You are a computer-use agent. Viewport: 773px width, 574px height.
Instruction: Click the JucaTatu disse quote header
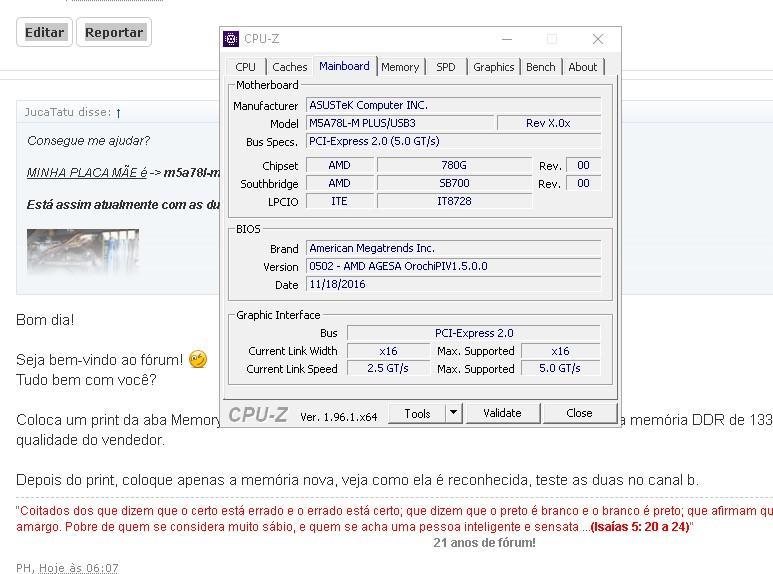(x=68, y=112)
